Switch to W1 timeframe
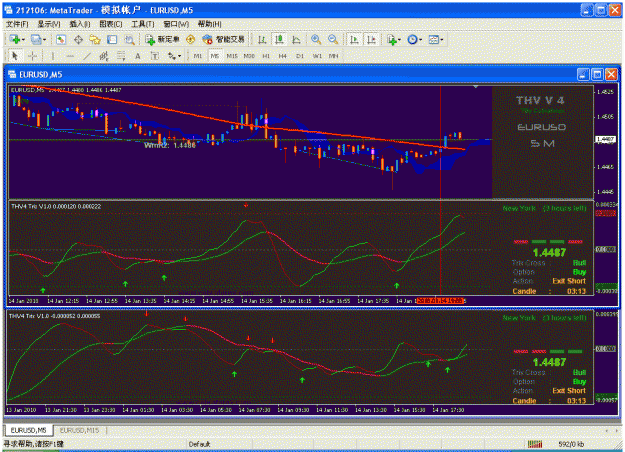This screenshot has height=452, width=625. tap(317, 56)
